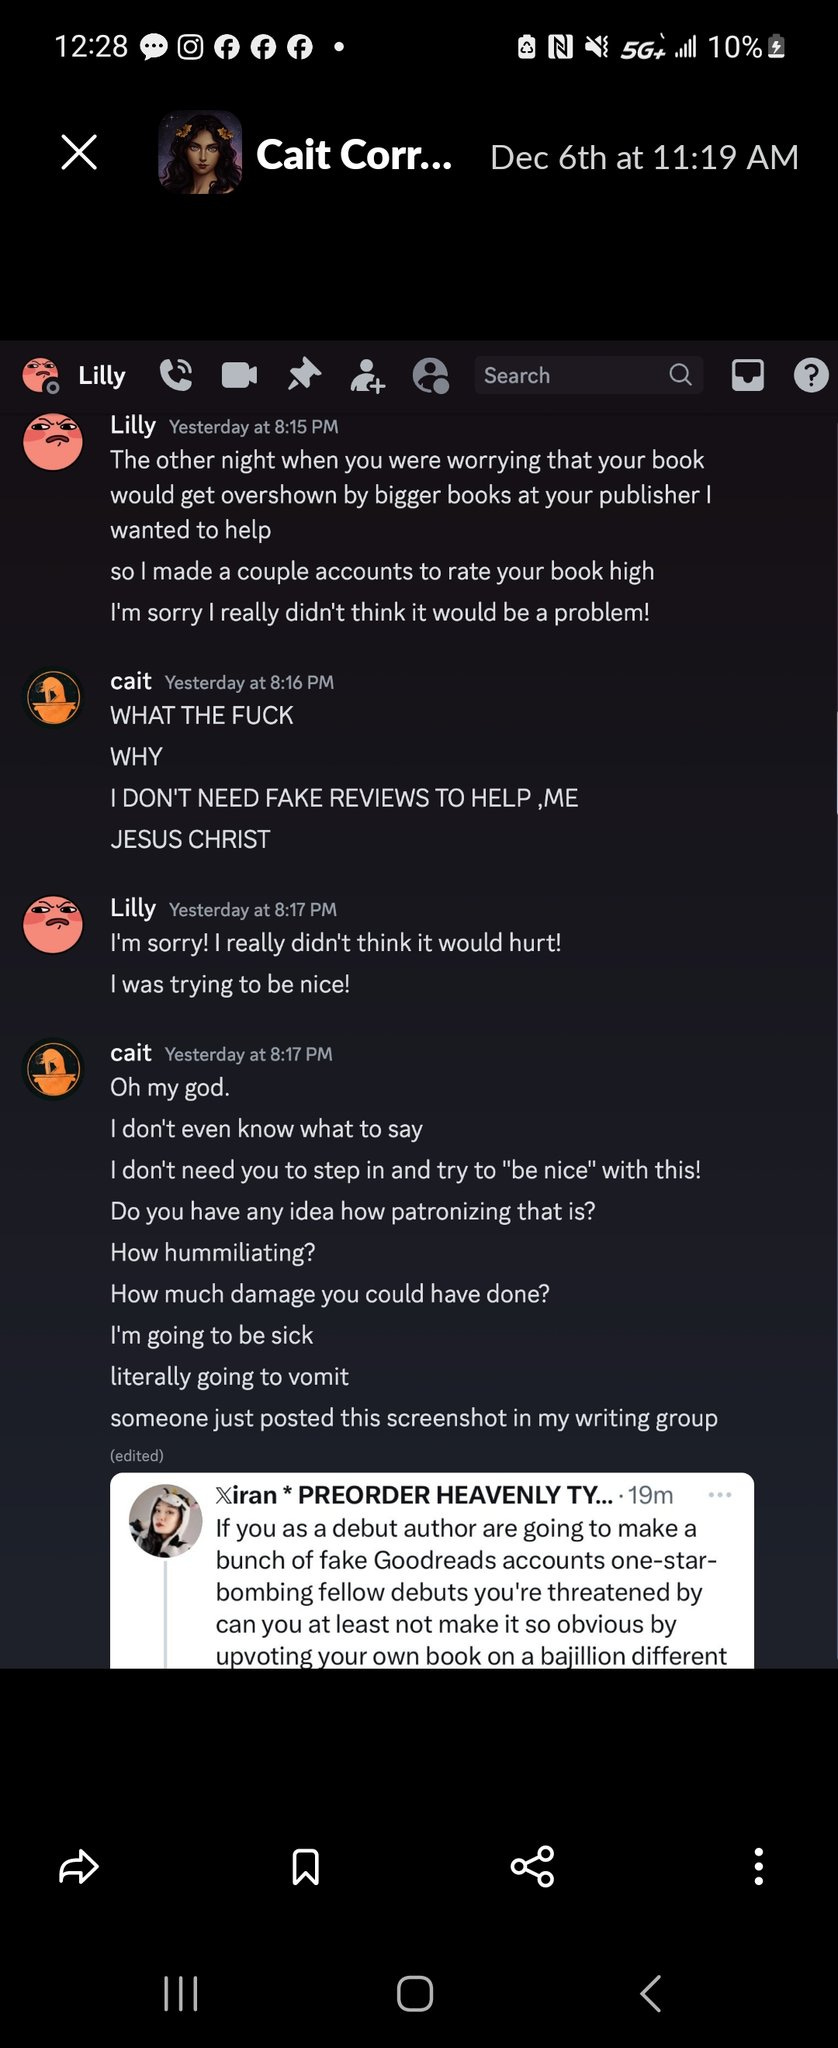Open the tweet's three-dot options menu
838x2048 pixels.
tap(720, 1495)
